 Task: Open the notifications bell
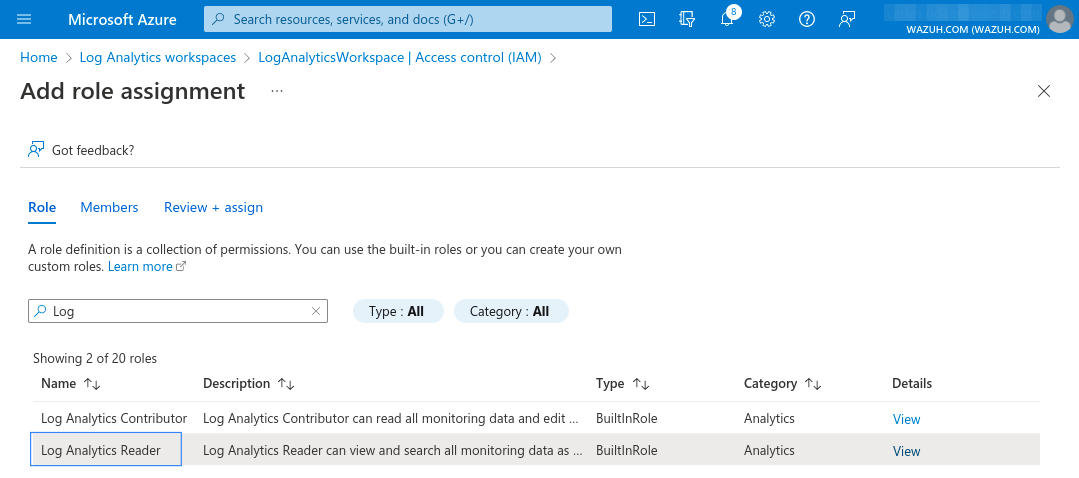(728, 18)
